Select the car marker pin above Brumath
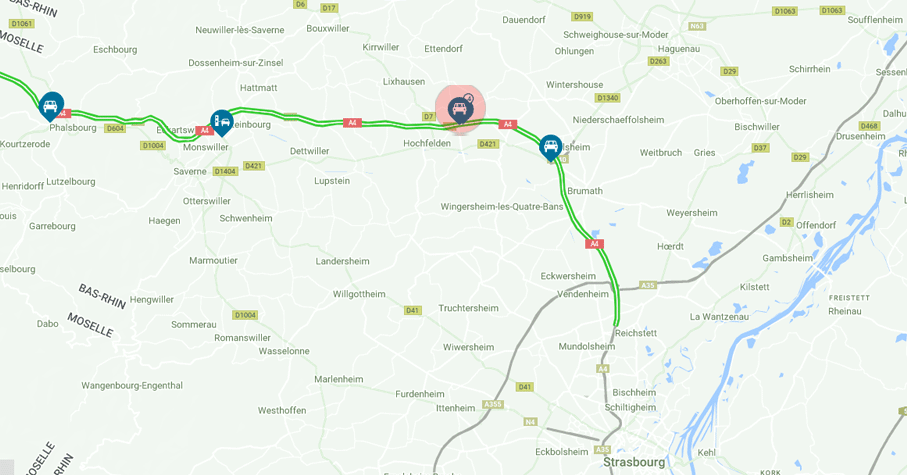Image resolution: width=913 pixels, height=475 pixels. click(550, 148)
